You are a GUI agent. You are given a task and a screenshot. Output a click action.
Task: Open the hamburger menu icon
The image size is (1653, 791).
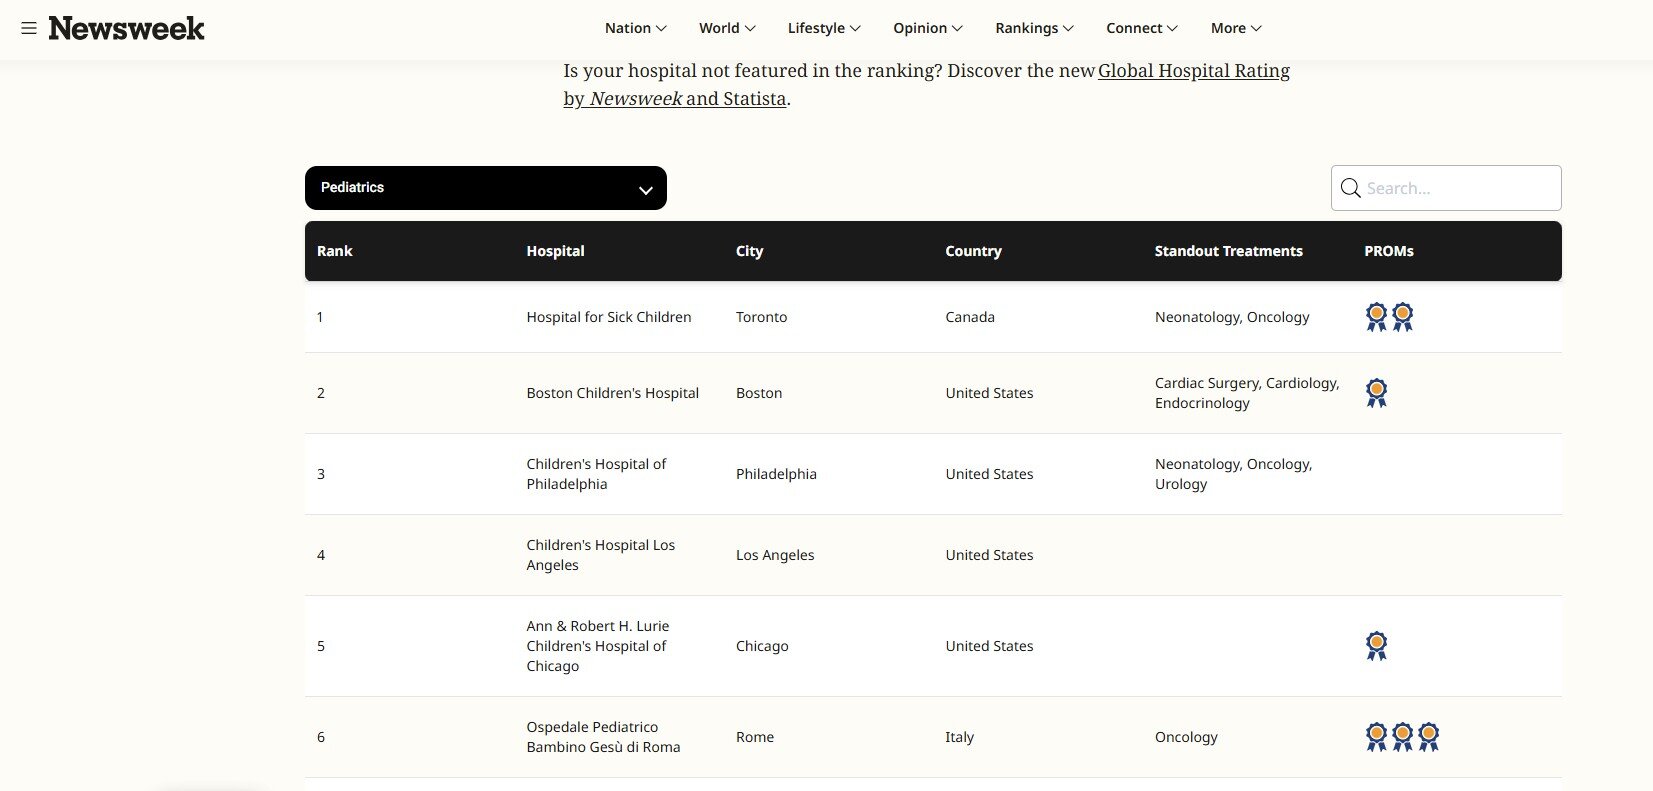[x=29, y=28]
